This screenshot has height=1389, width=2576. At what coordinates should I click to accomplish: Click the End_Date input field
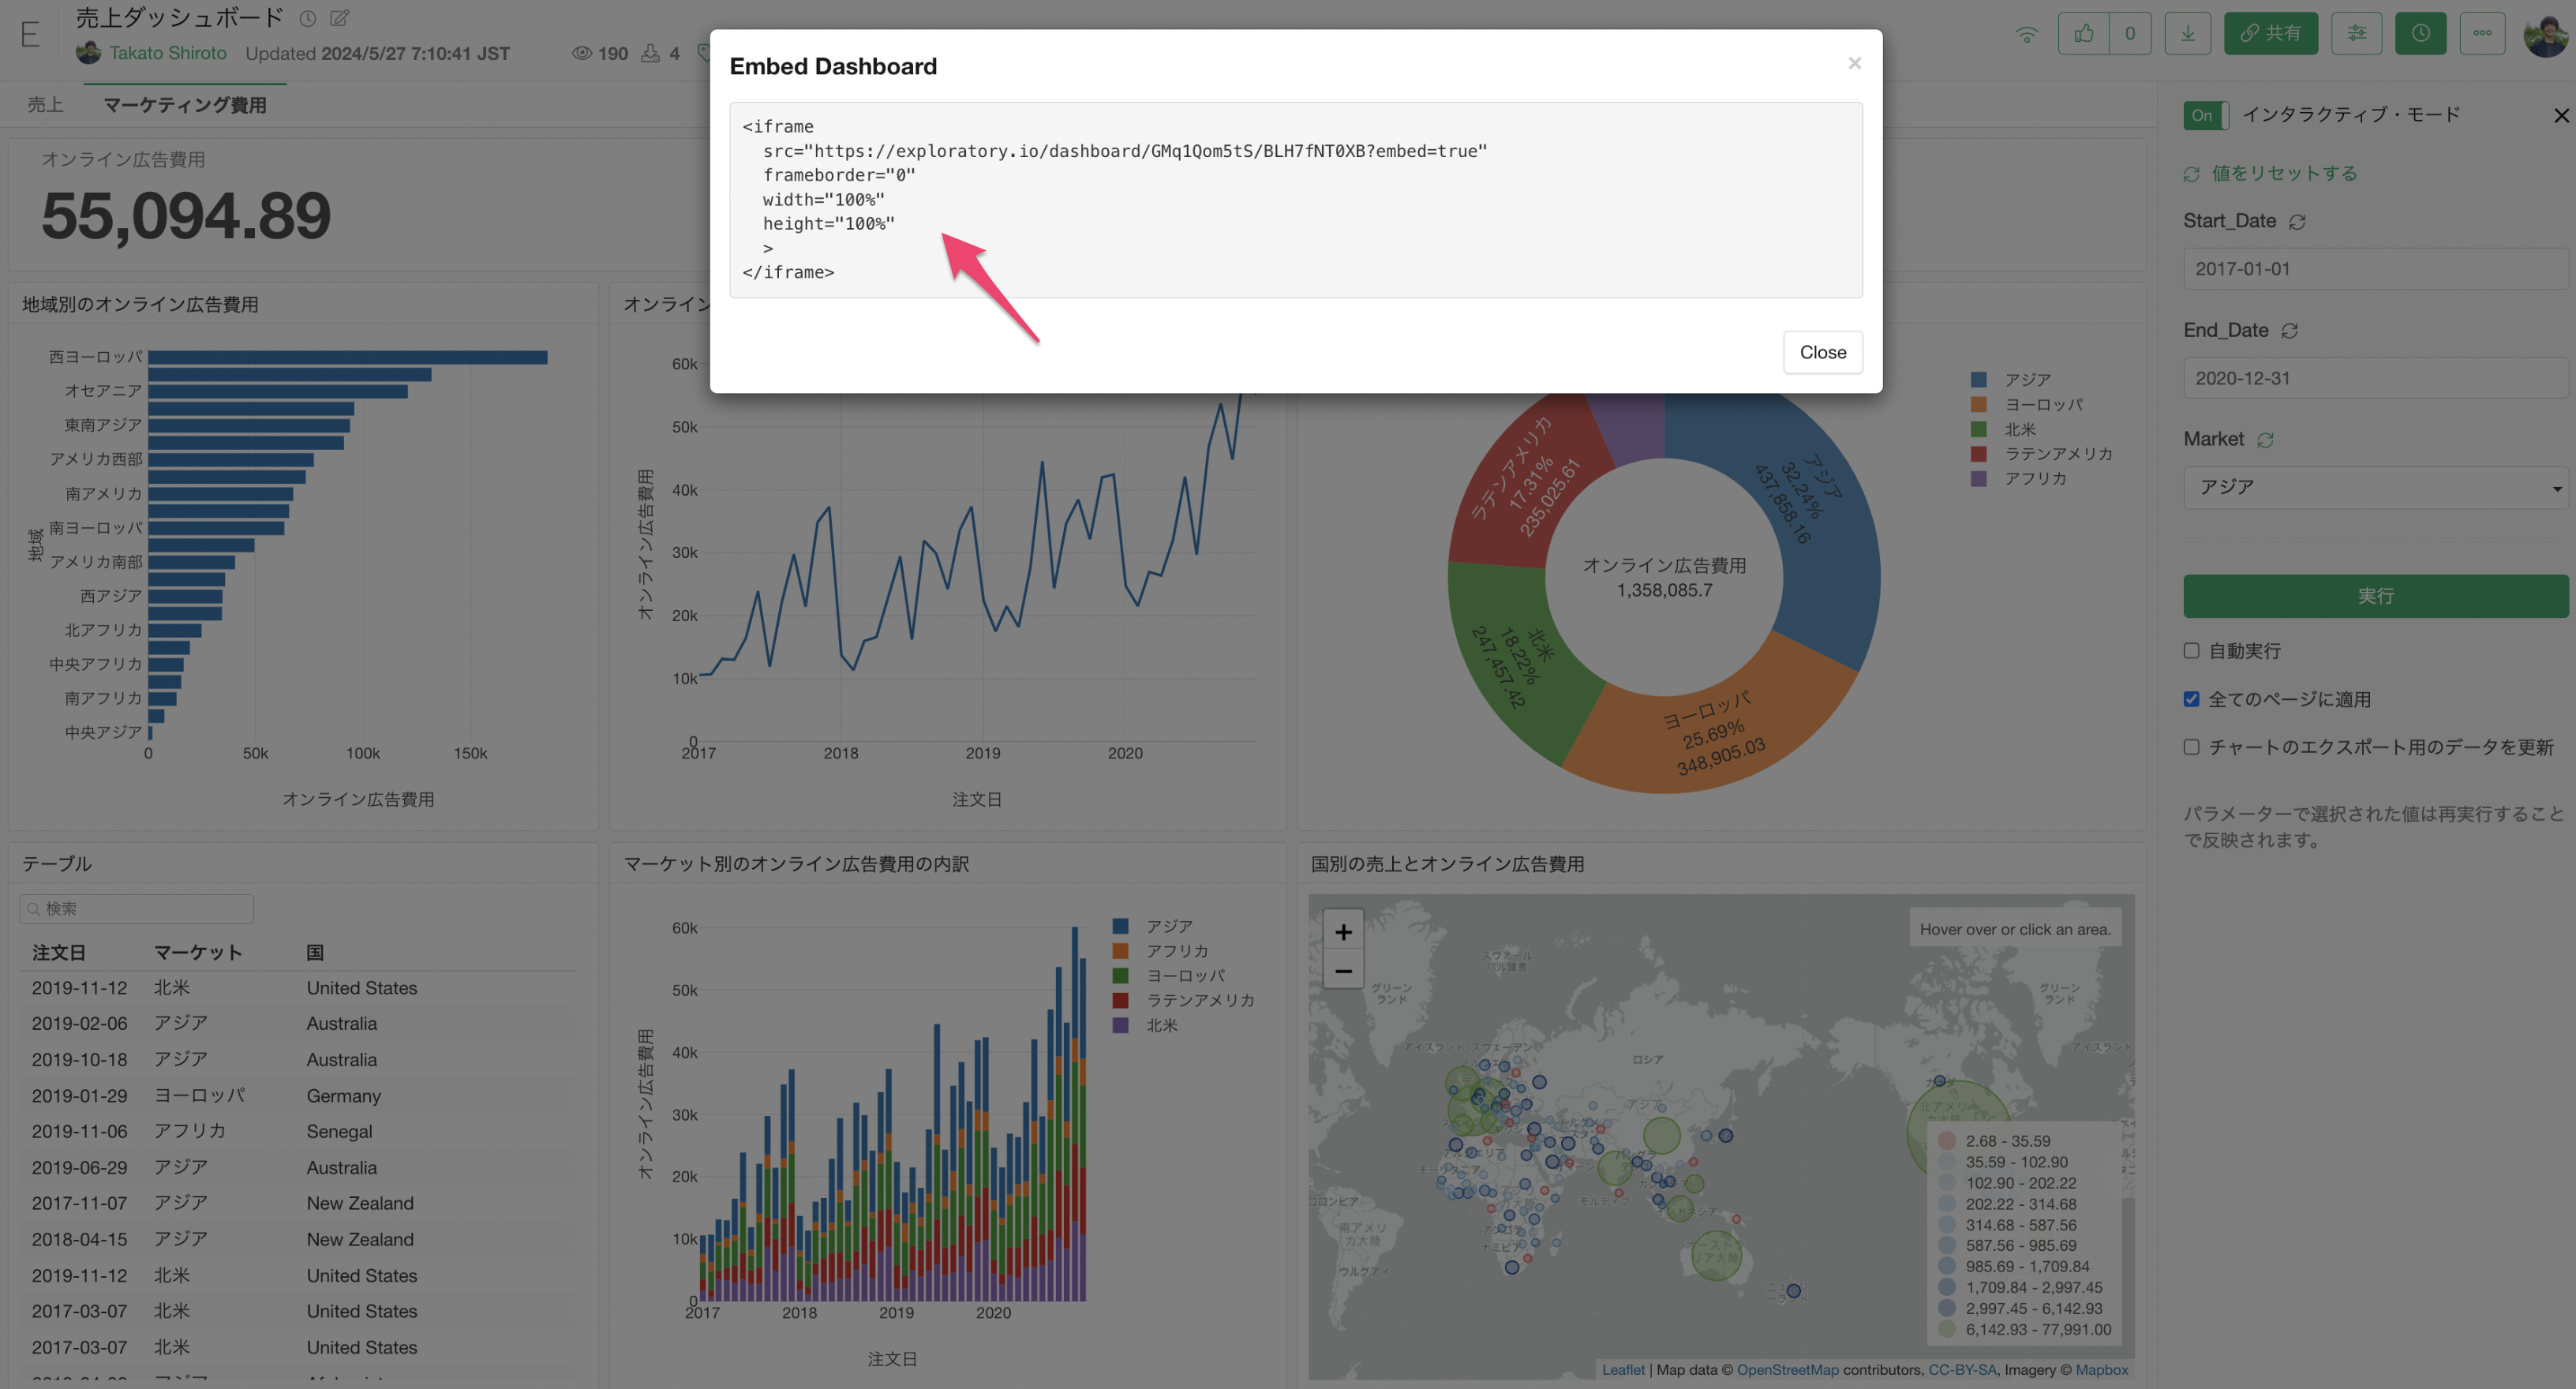(x=2375, y=378)
